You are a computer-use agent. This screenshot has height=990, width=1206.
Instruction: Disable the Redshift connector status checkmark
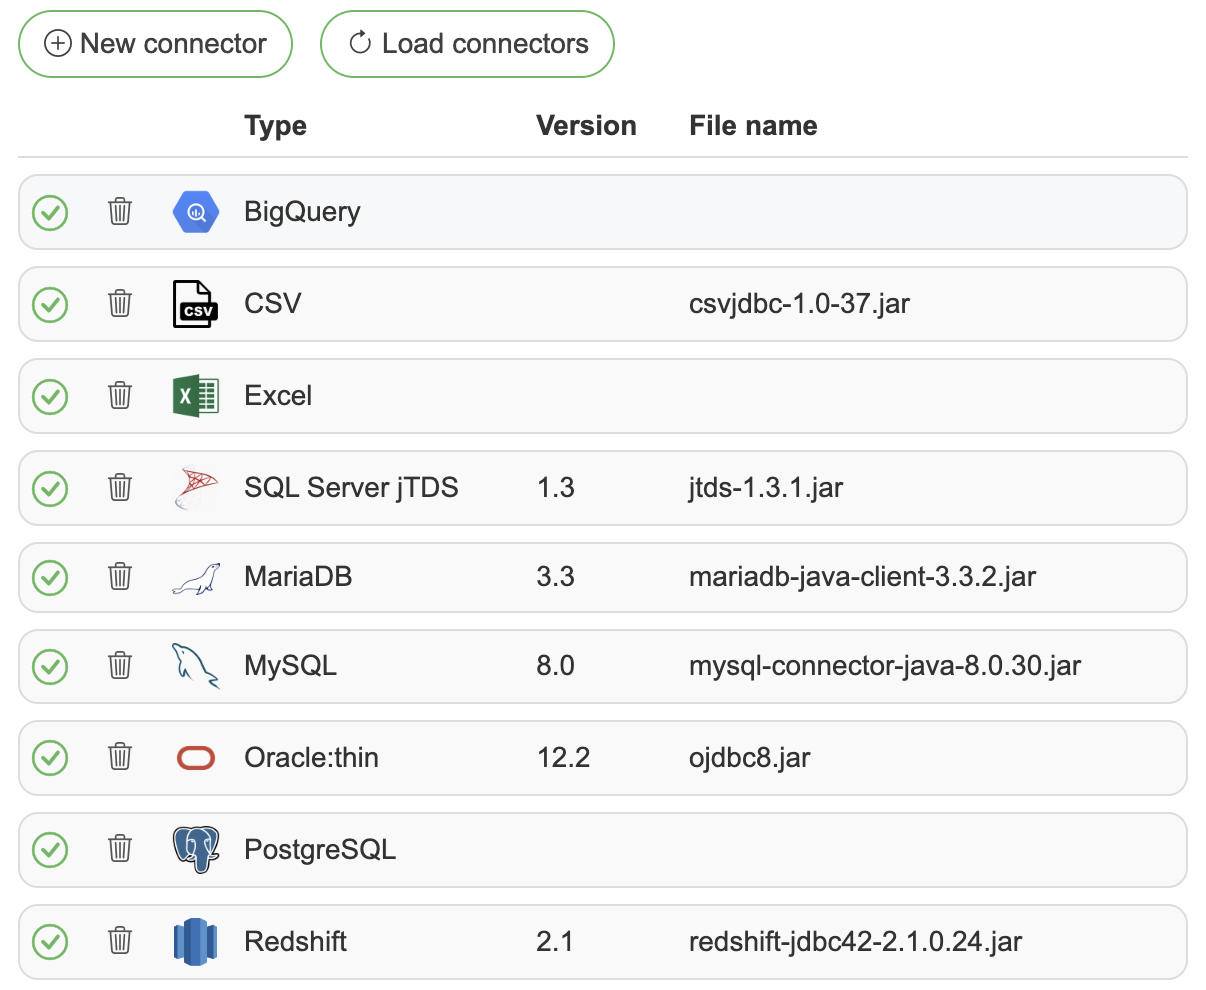pos(50,942)
